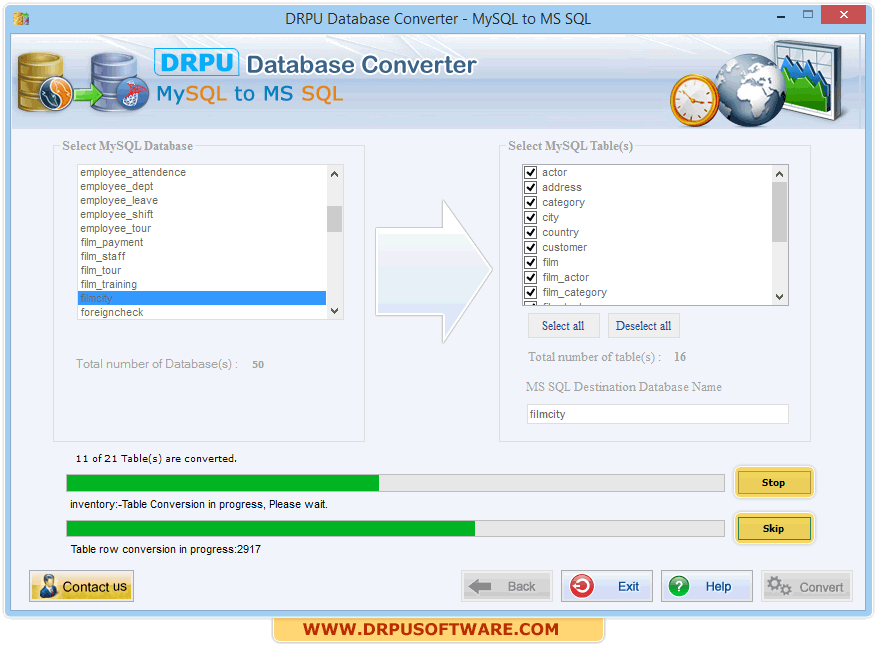
Task: Select the foreigncheck database
Action: click(202, 312)
